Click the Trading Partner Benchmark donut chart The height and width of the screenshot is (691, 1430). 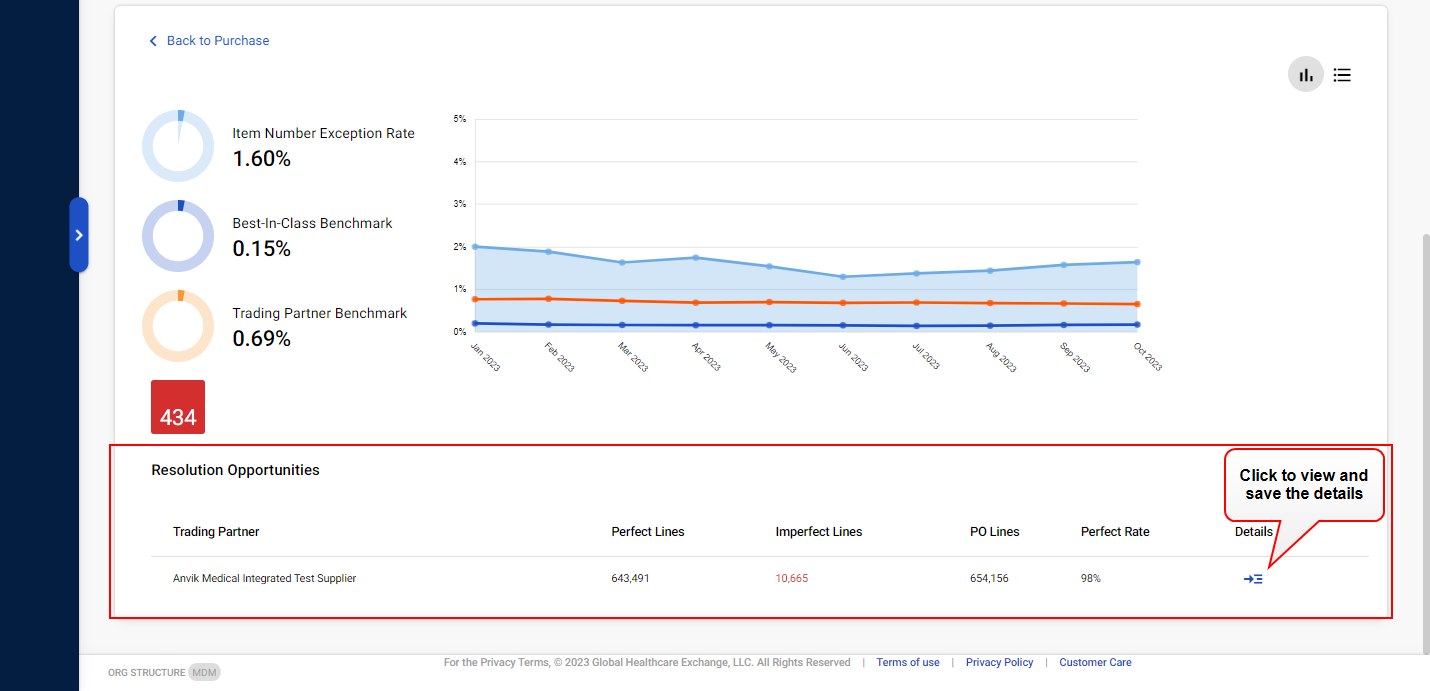[178, 326]
